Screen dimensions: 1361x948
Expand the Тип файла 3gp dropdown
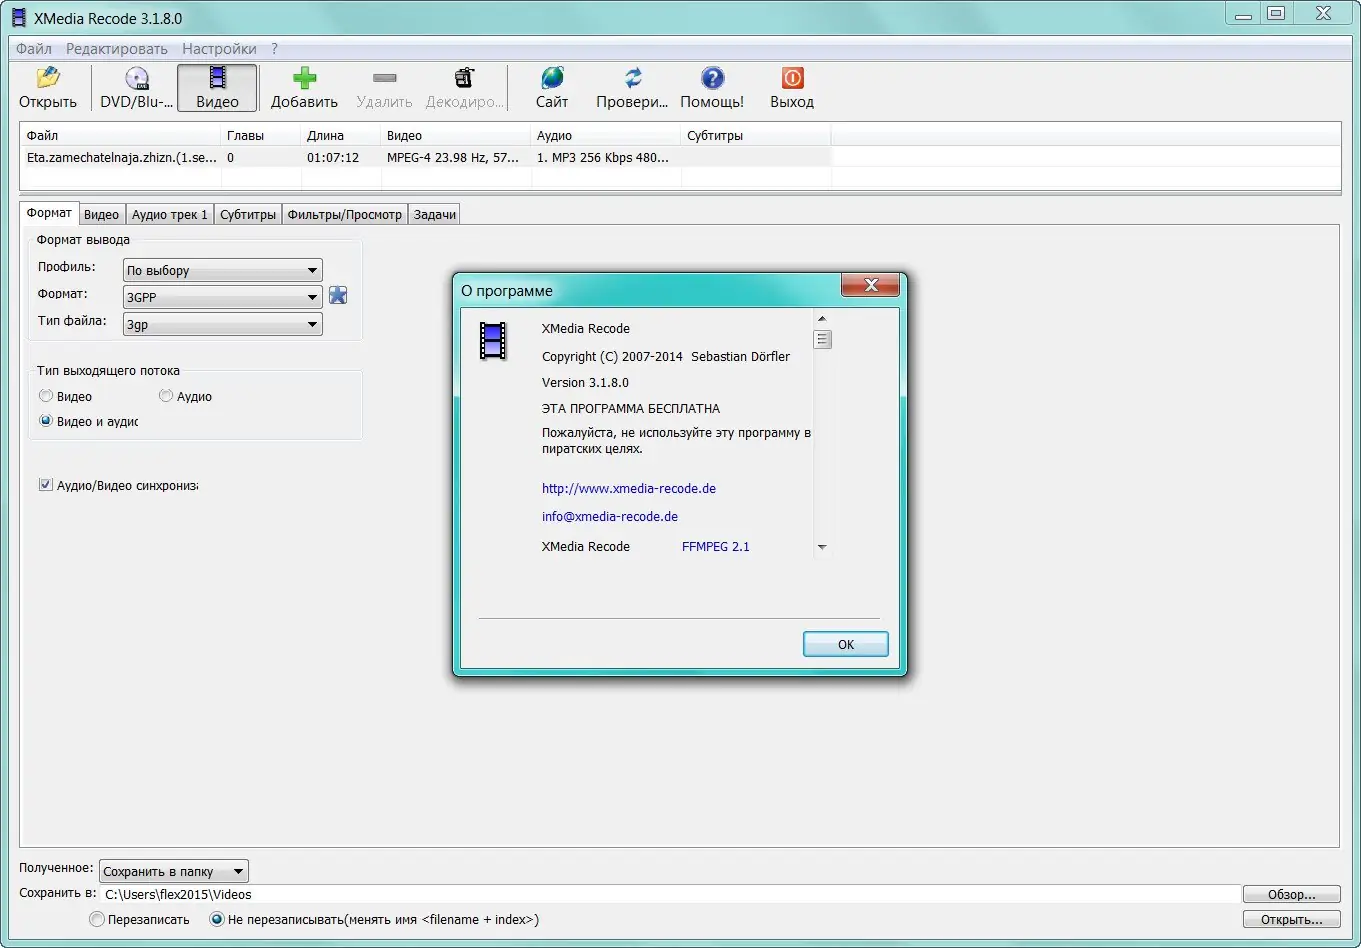click(223, 324)
